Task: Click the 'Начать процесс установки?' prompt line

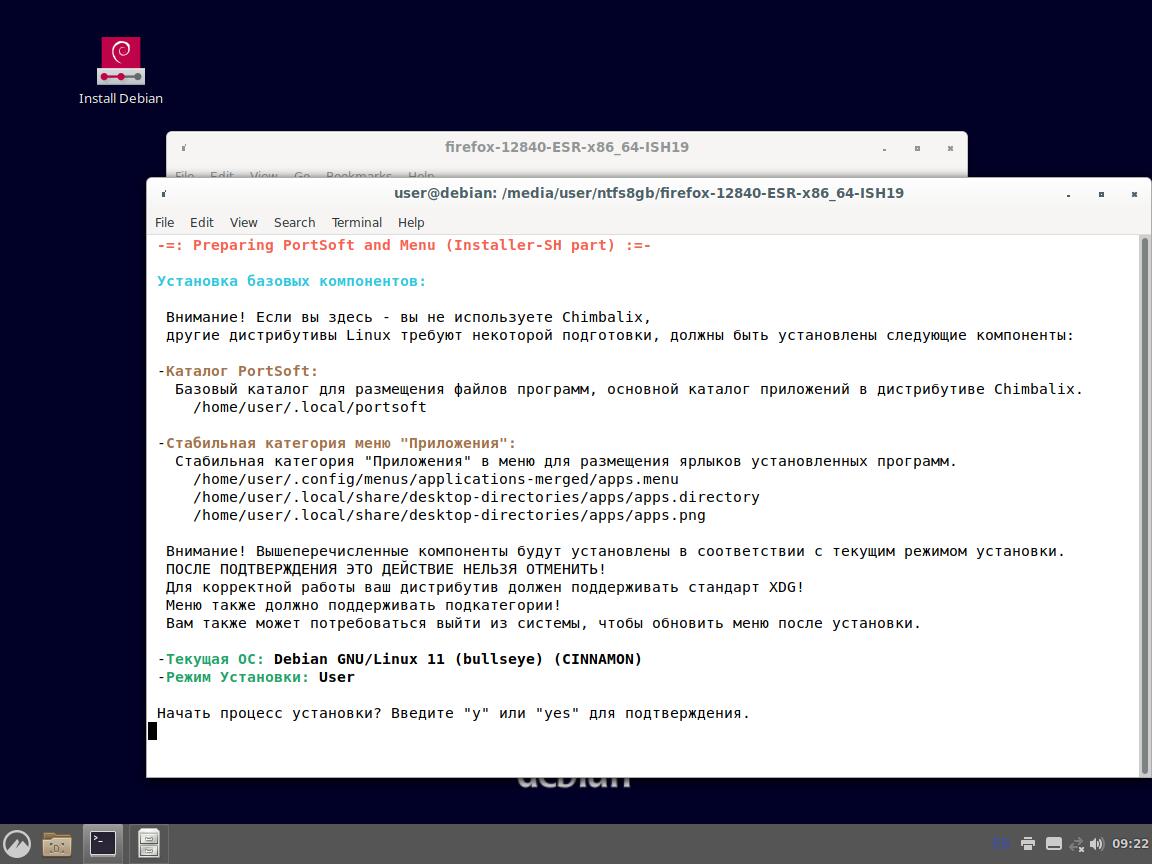Action: point(453,713)
